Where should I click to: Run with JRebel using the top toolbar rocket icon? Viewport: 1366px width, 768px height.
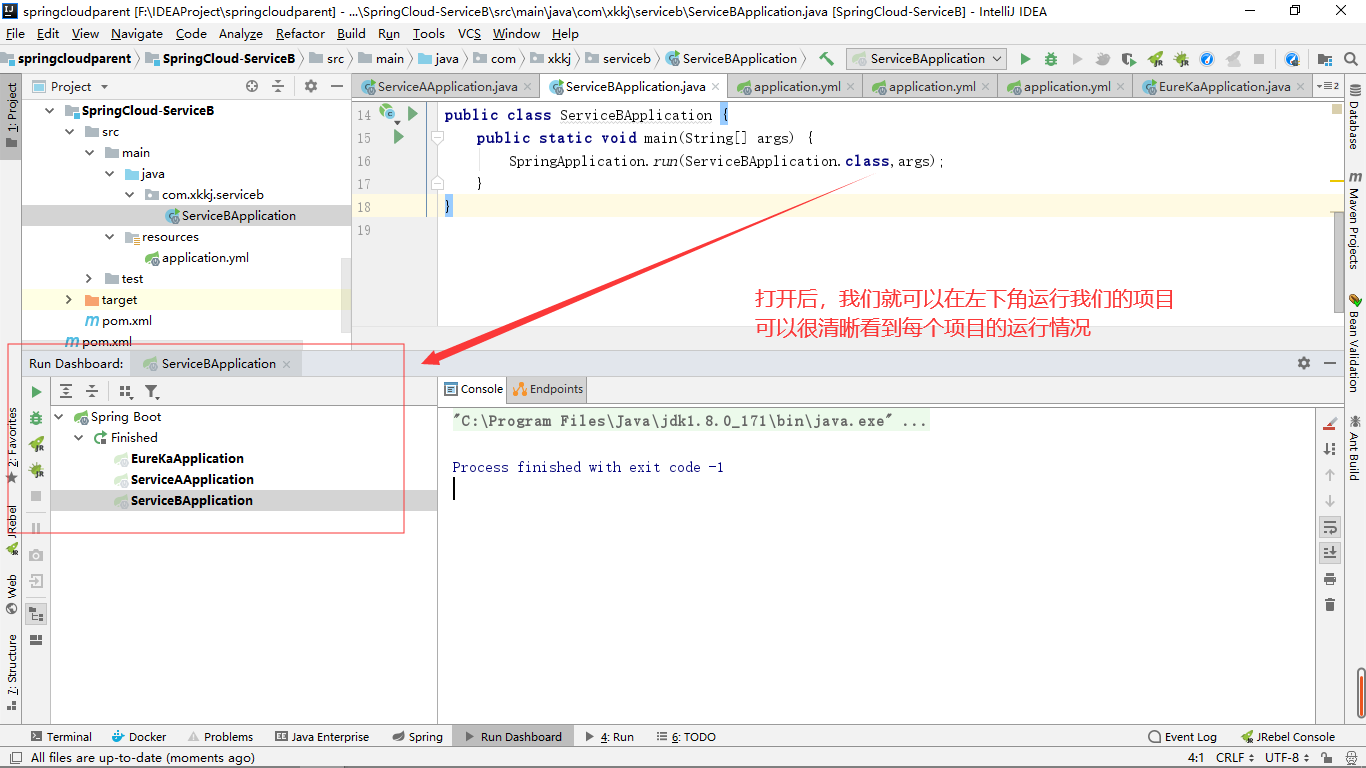[1155, 59]
